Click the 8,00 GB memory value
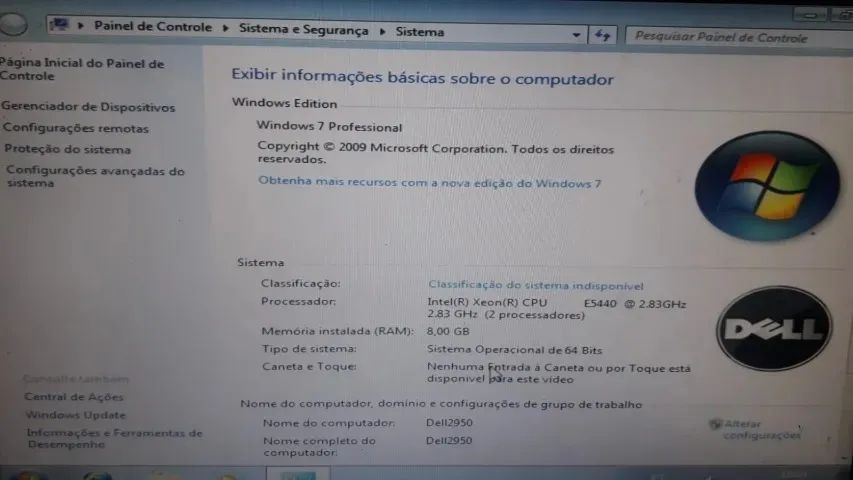Screen dimensions: 853x480 [448, 331]
